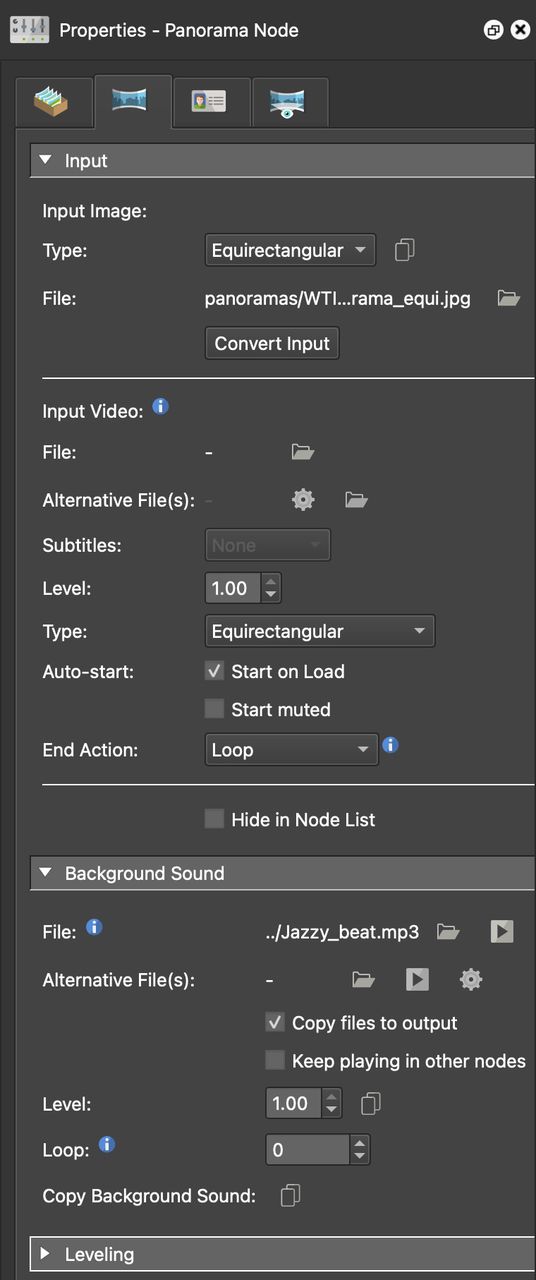Enable the Start muted checkbox
Image resolution: width=536 pixels, height=1280 pixels.
tap(214, 710)
